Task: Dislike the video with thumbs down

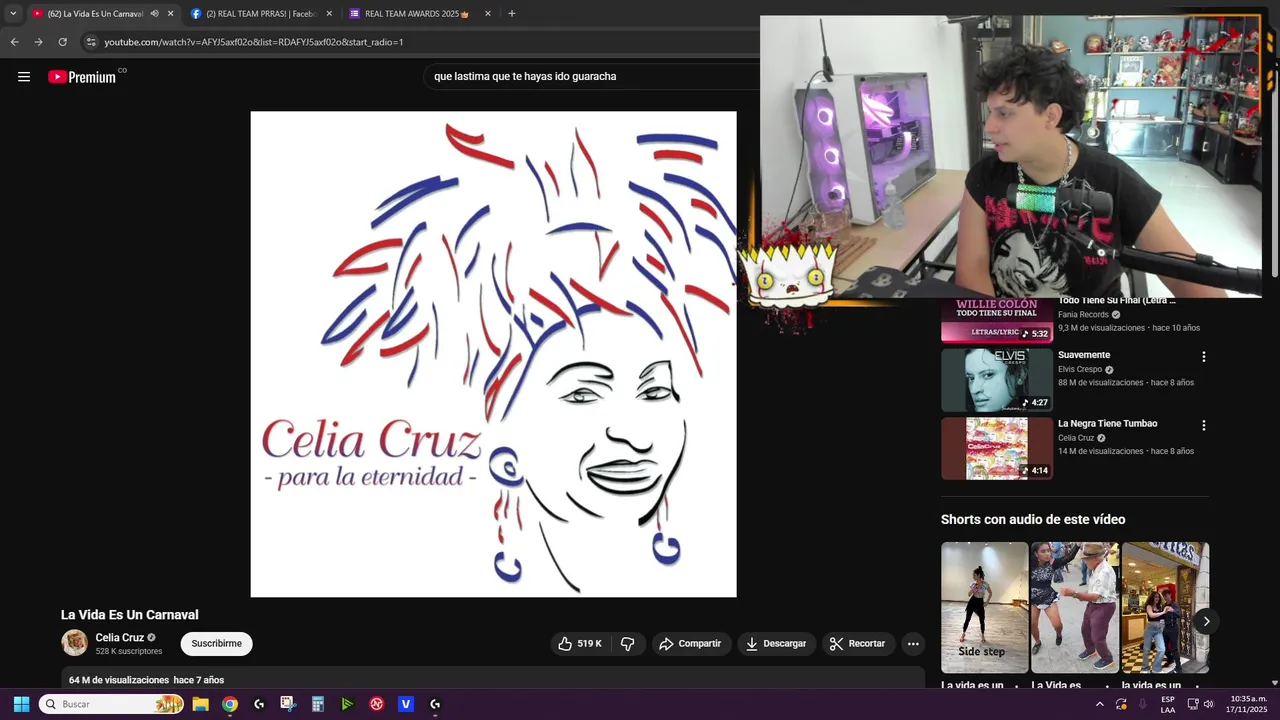Action: [628, 644]
